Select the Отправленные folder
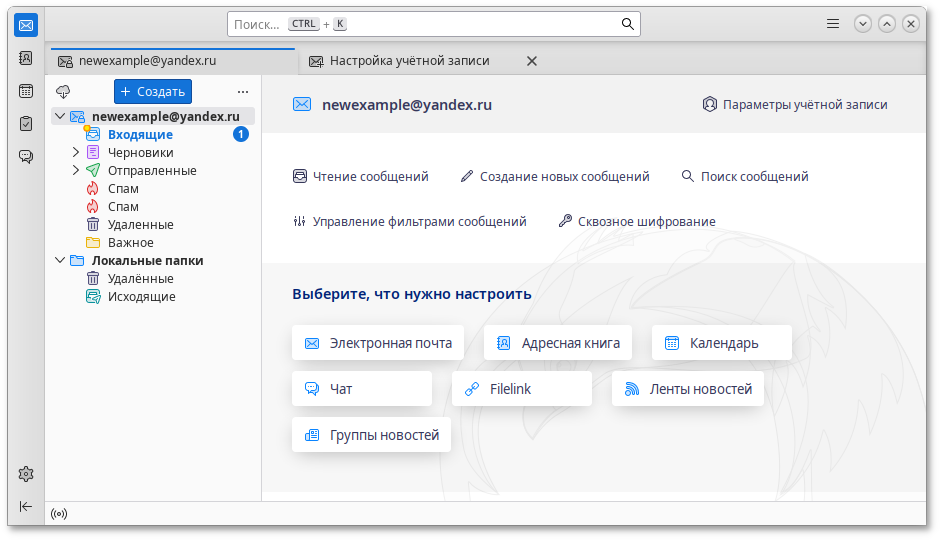The width and height of the screenshot is (940, 540). [x=152, y=170]
